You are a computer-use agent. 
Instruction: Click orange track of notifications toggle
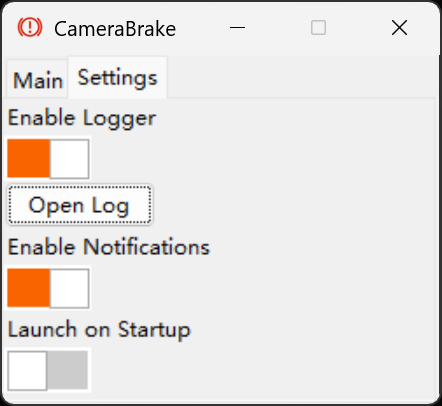point(28,288)
